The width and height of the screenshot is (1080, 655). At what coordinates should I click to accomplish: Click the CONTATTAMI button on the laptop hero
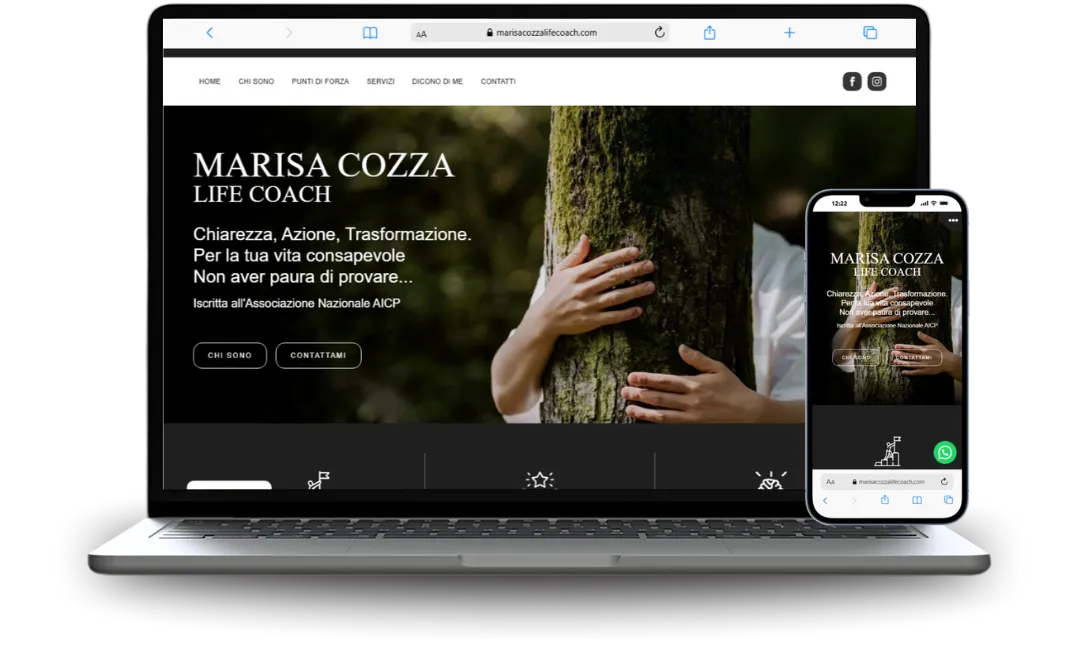[x=318, y=355]
